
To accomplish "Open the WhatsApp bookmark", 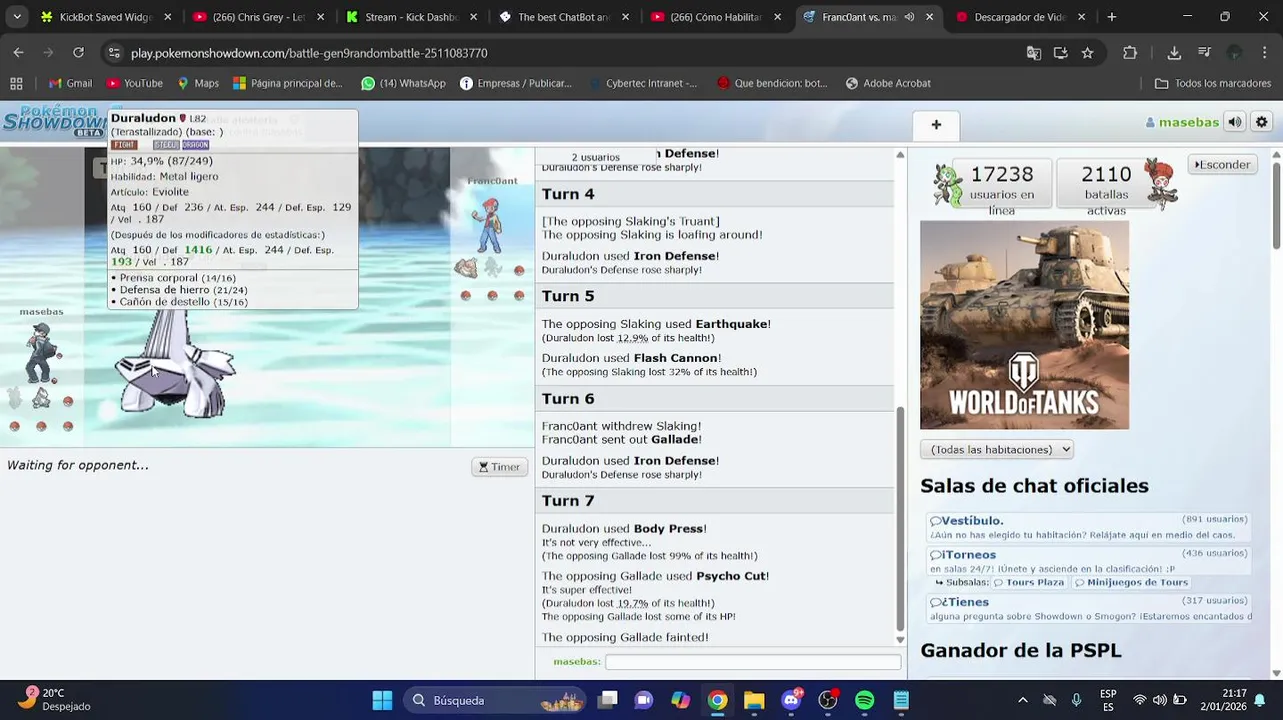I will [x=403, y=83].
